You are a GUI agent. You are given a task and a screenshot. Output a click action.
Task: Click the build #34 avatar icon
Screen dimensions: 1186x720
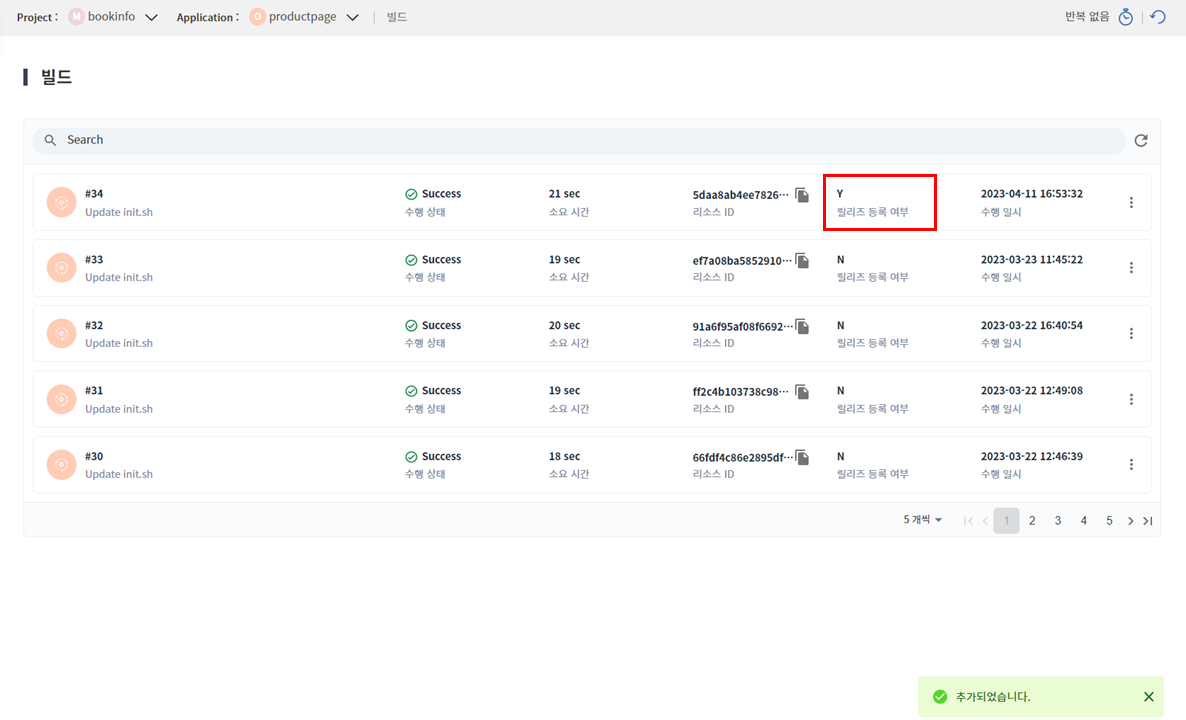pyautogui.click(x=61, y=203)
